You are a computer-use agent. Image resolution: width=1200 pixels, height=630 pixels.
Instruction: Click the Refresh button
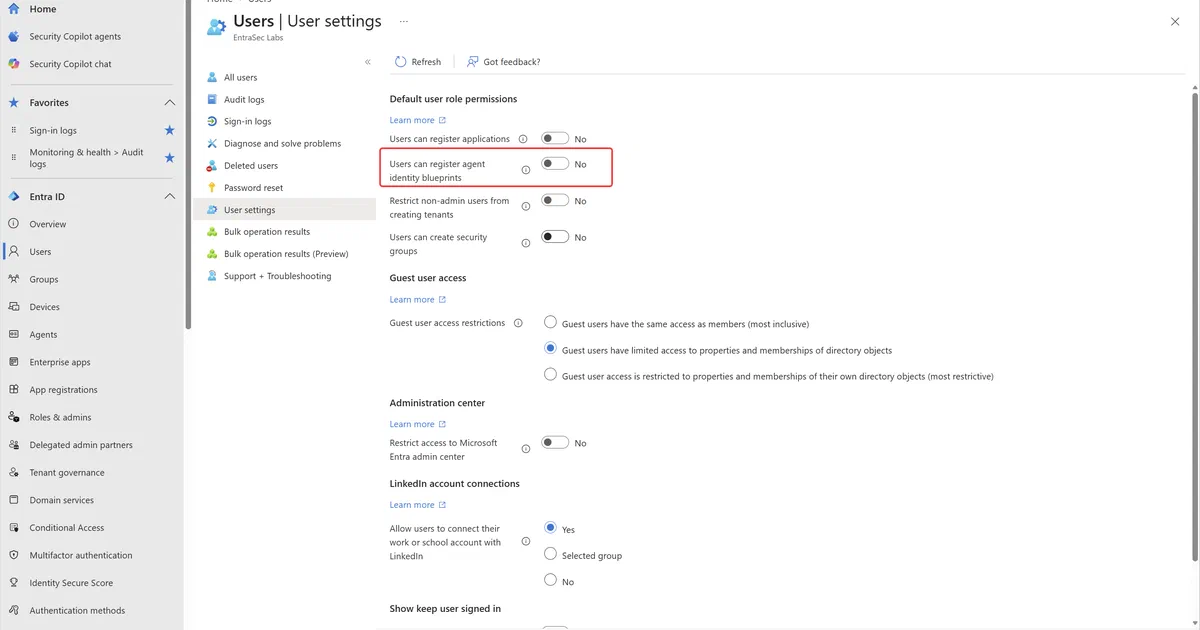418,62
